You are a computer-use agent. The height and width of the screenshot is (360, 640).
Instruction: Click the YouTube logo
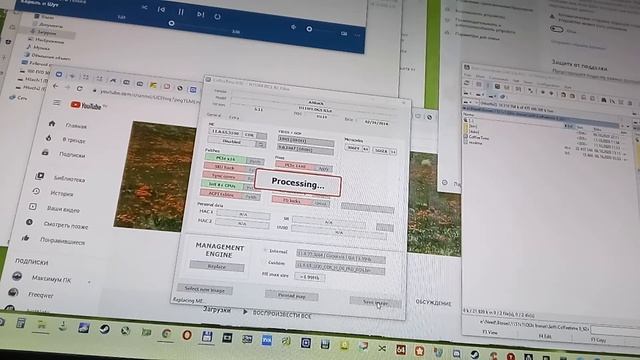click(x=86, y=106)
